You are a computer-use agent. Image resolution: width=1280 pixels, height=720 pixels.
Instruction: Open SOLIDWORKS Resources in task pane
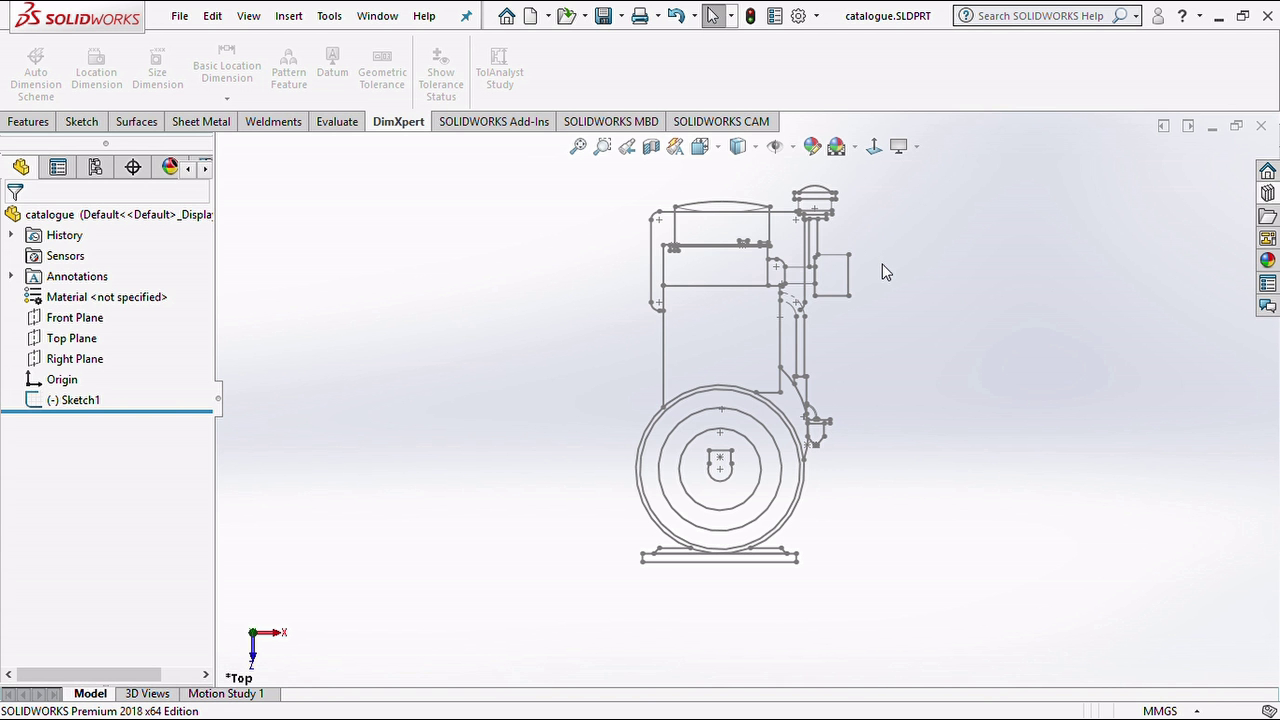pyautogui.click(x=1268, y=171)
